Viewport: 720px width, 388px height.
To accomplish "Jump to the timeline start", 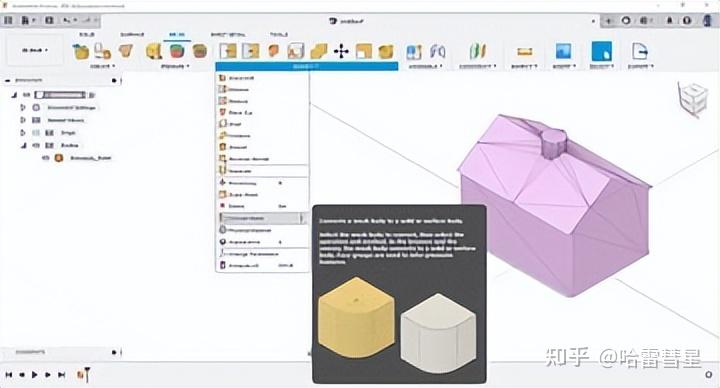I will (x=8, y=375).
